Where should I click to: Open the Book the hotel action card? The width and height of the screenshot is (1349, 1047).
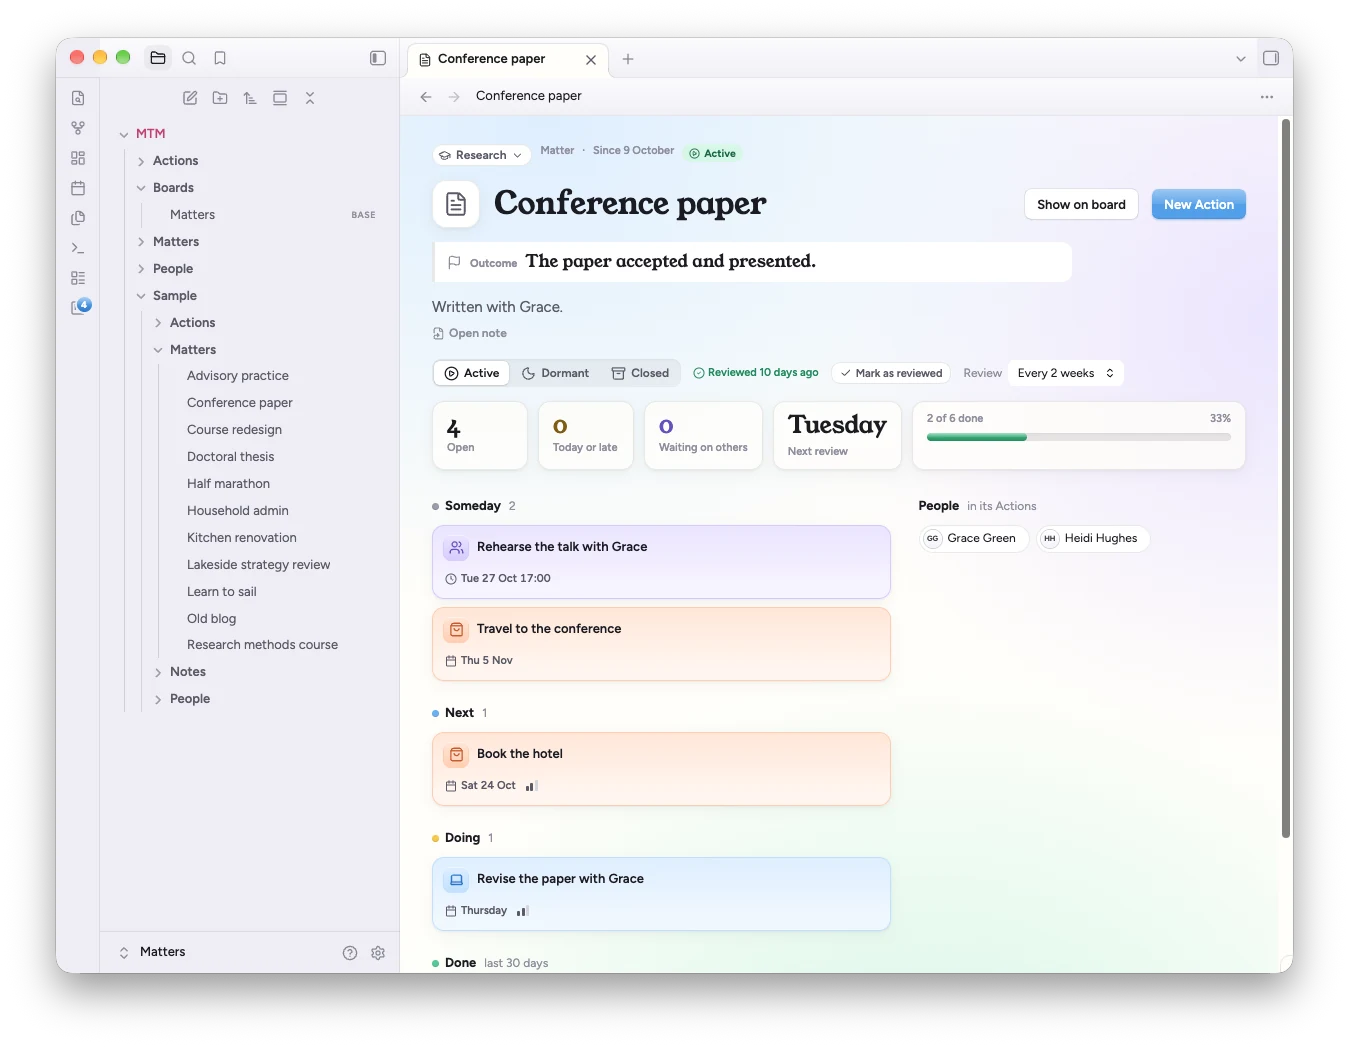[661, 769]
